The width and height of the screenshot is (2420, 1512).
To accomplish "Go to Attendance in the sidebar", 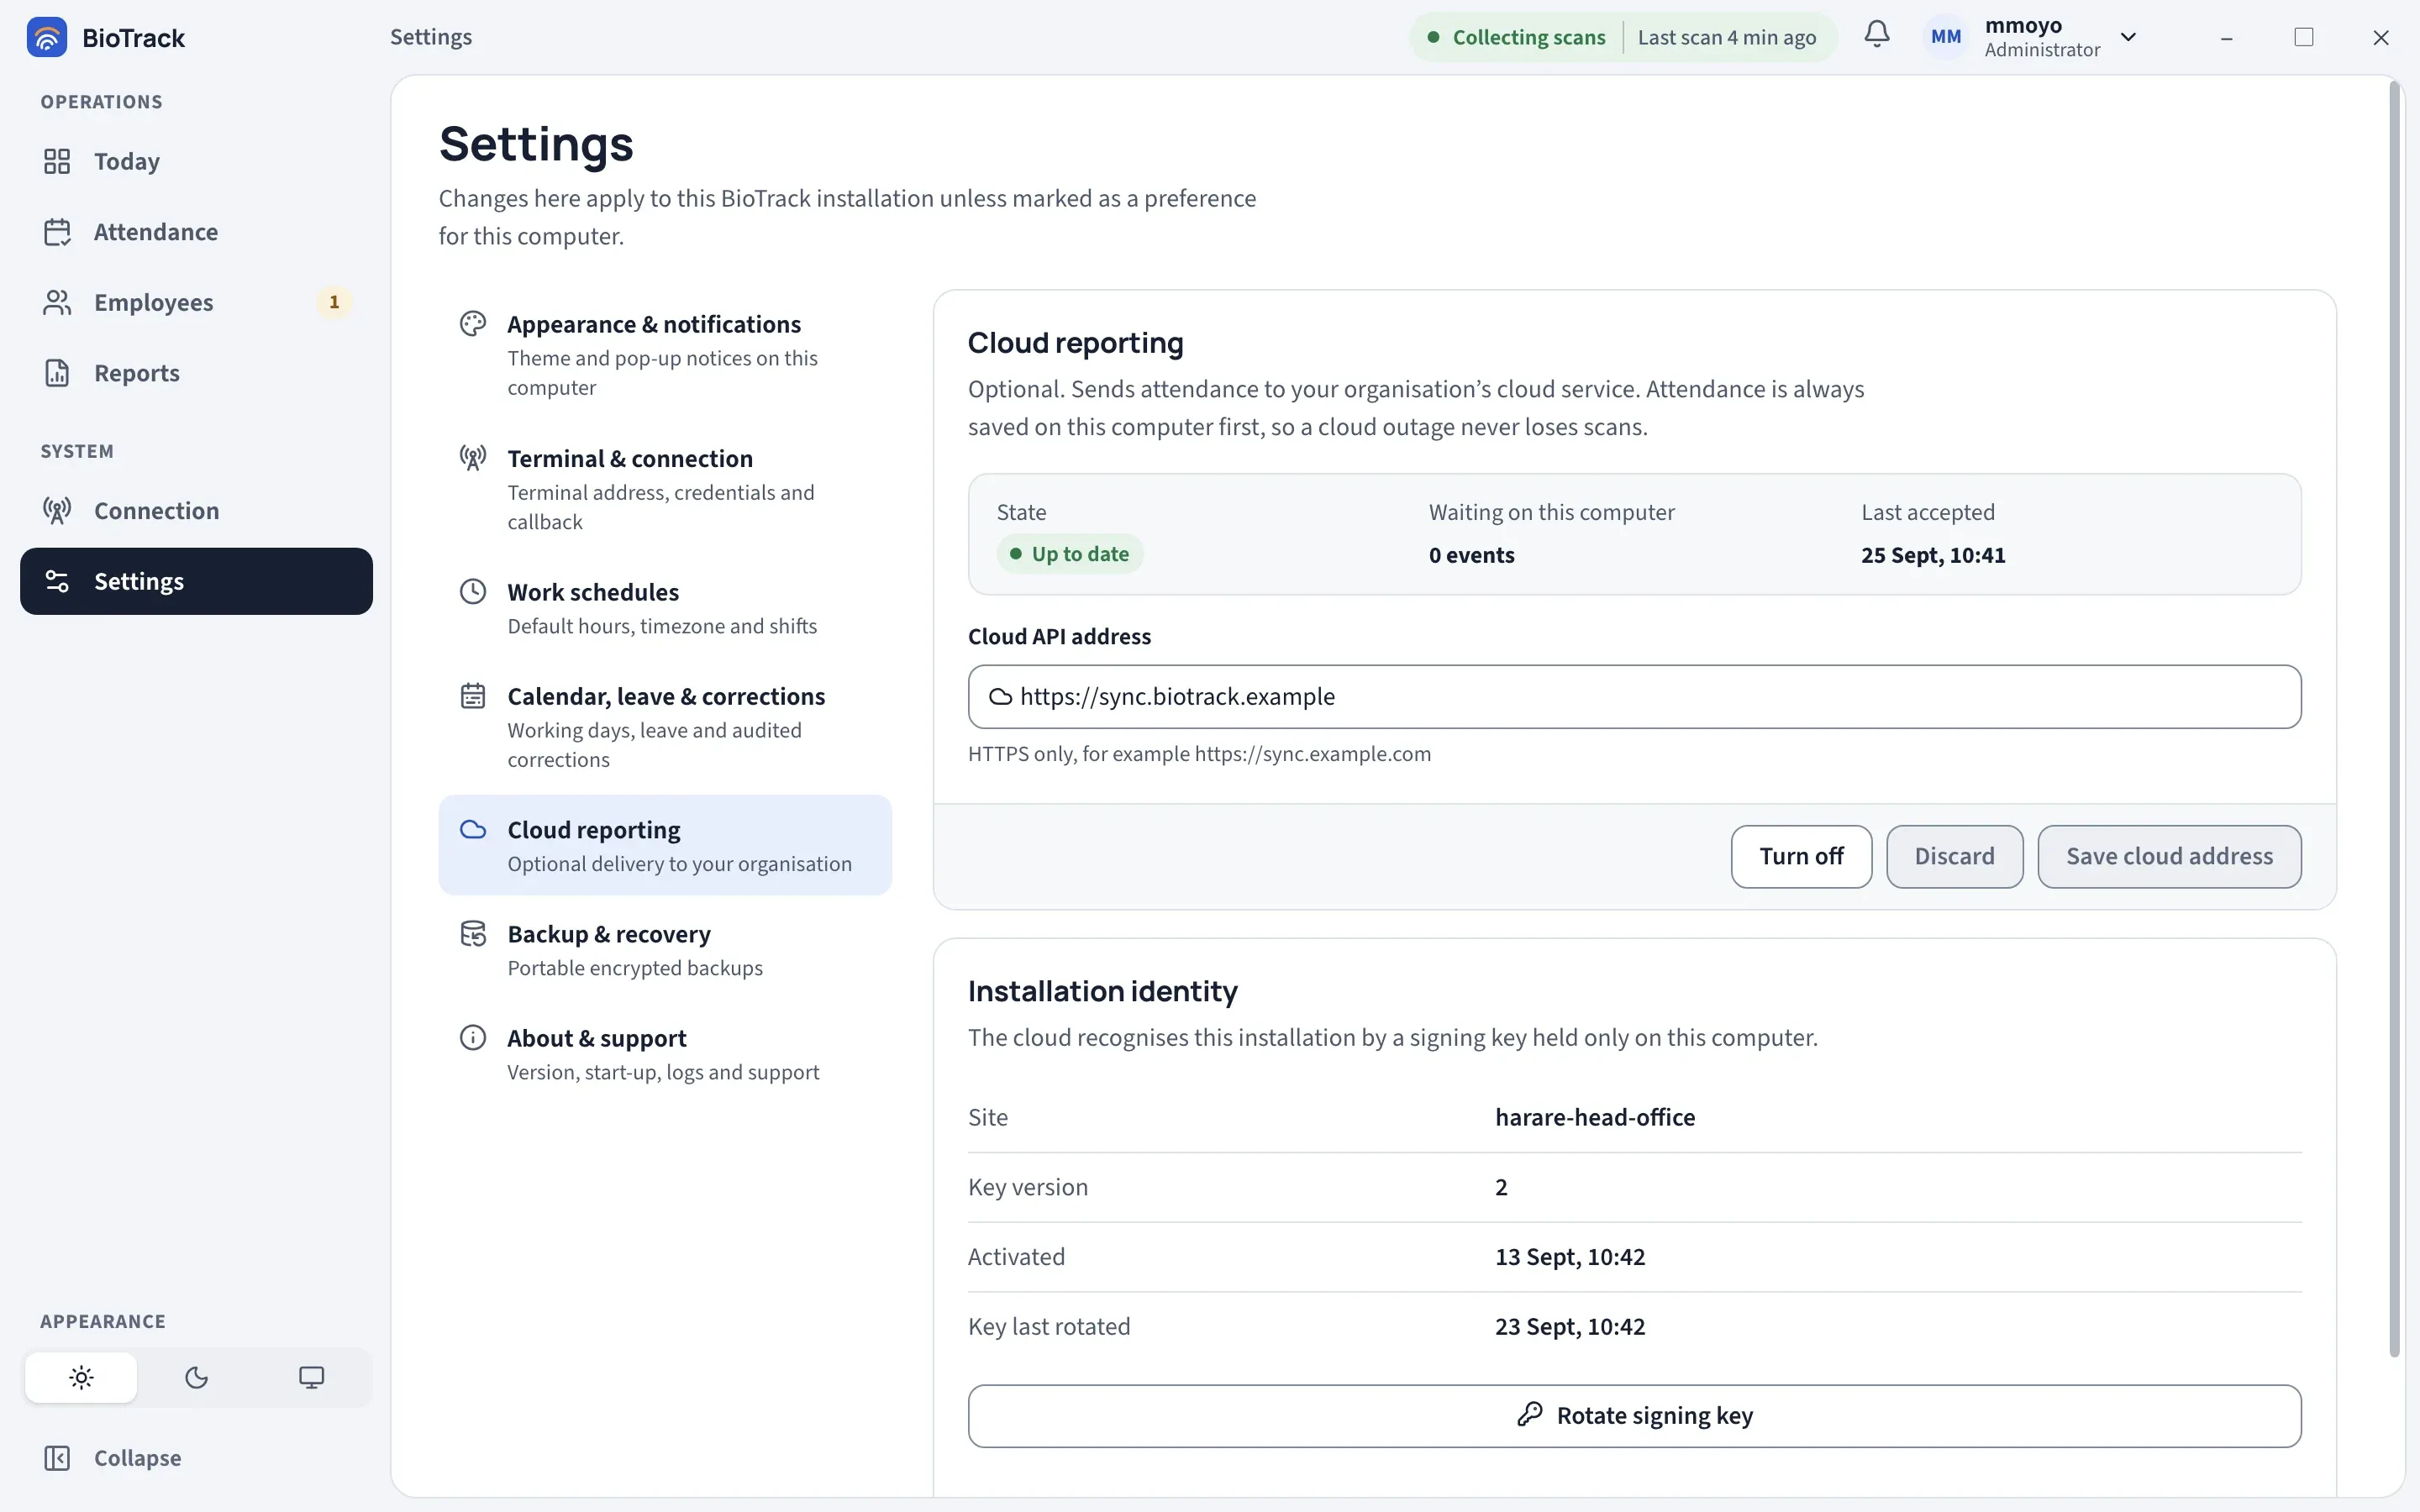I will pyautogui.click(x=196, y=232).
